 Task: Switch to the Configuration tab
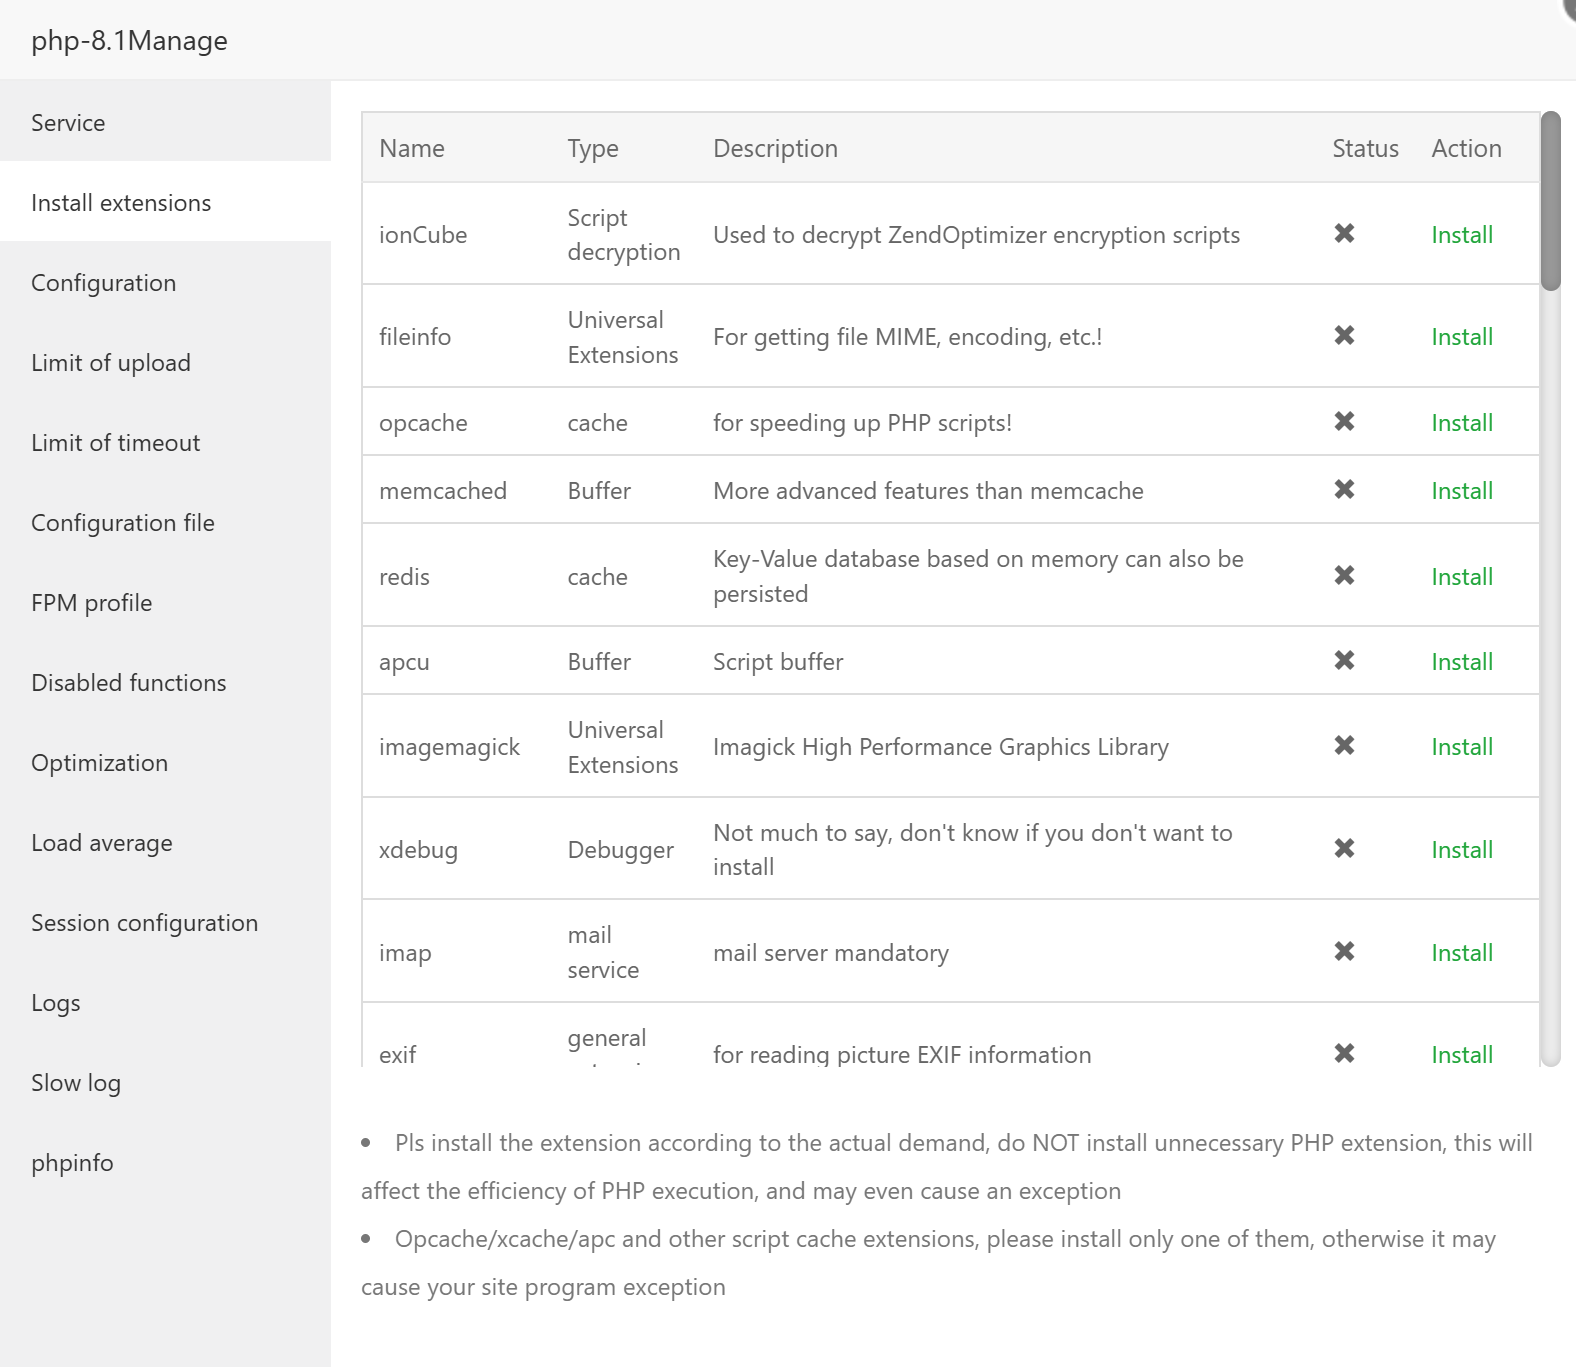(x=103, y=283)
